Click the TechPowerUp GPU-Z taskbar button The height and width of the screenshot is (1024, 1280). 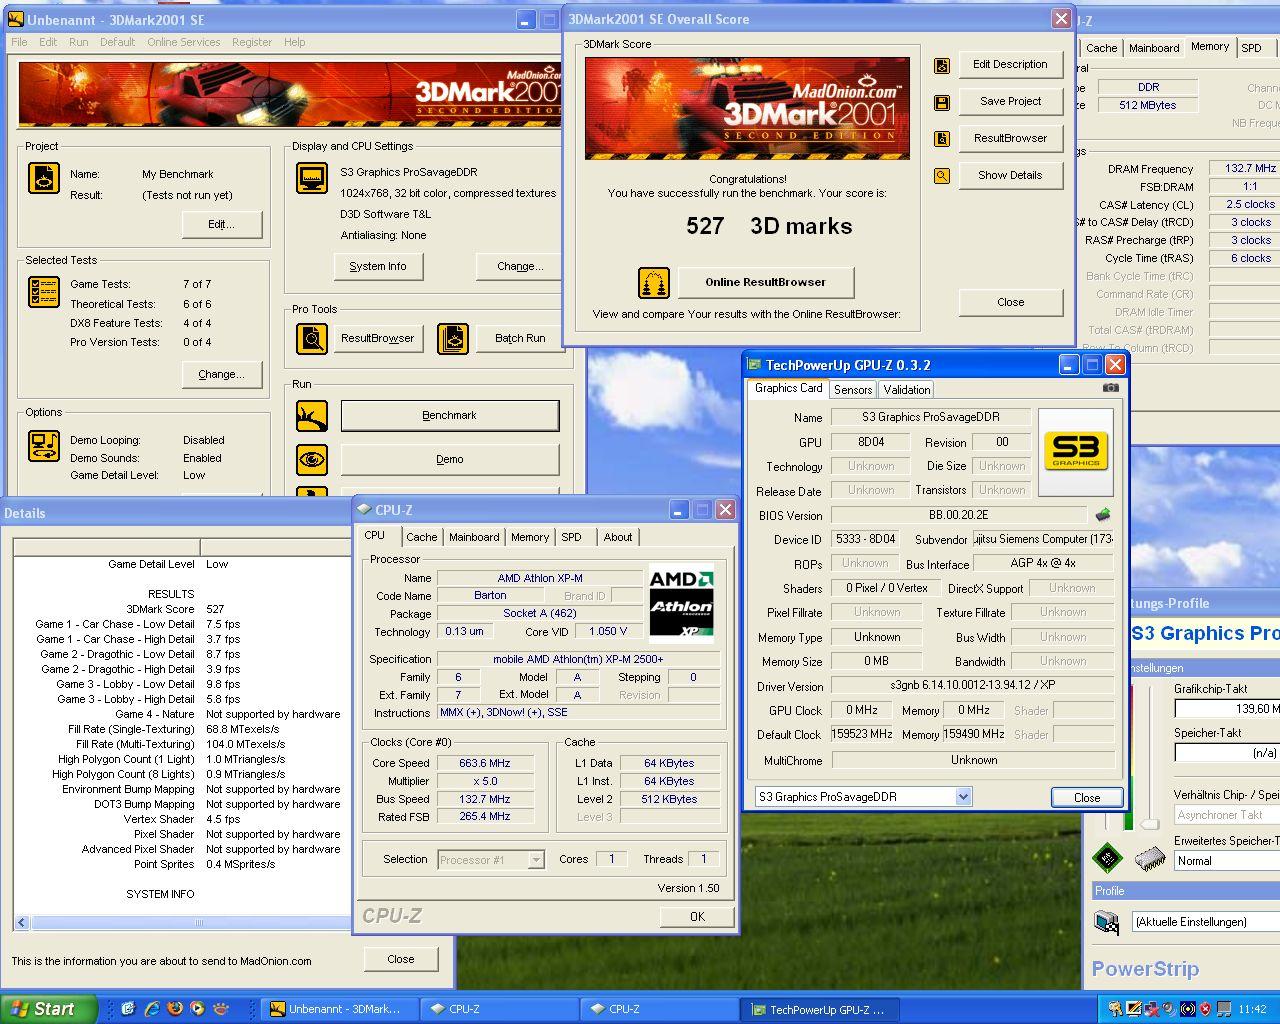click(x=820, y=1010)
